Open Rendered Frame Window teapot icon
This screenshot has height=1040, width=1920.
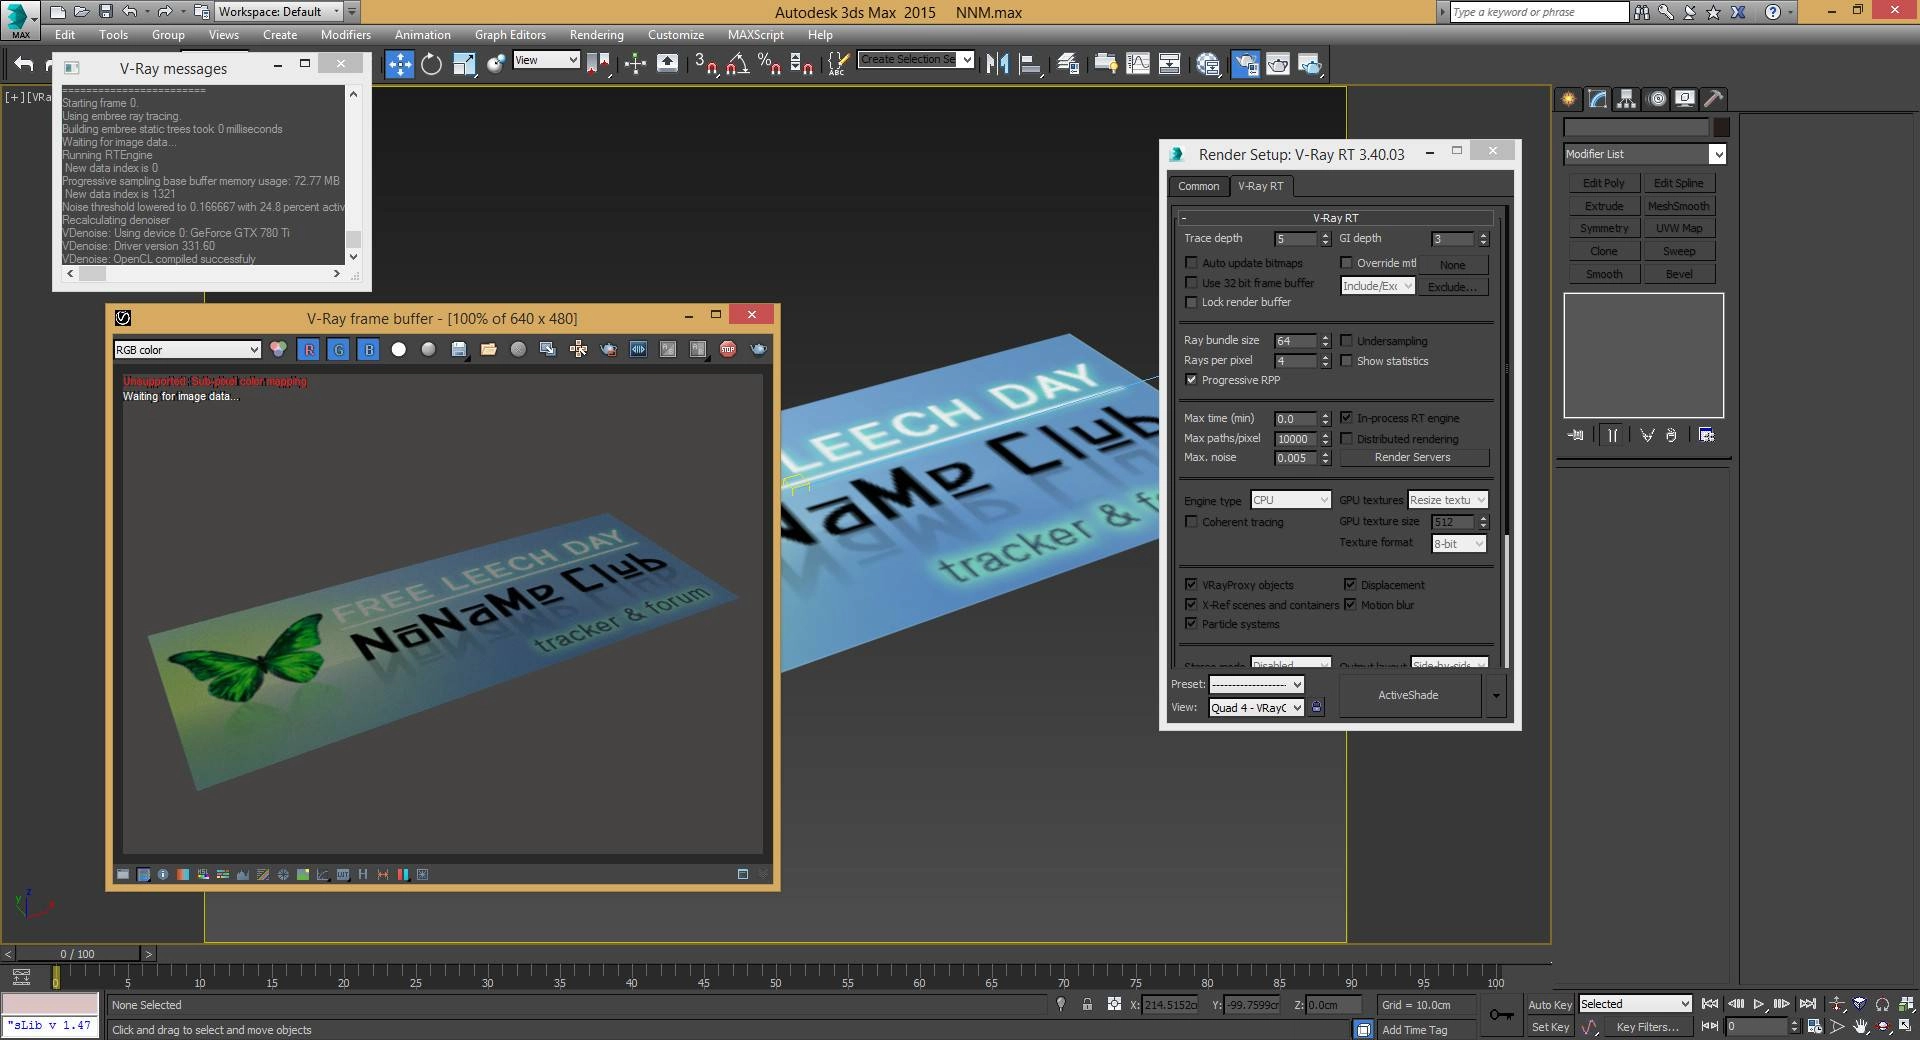(1278, 64)
